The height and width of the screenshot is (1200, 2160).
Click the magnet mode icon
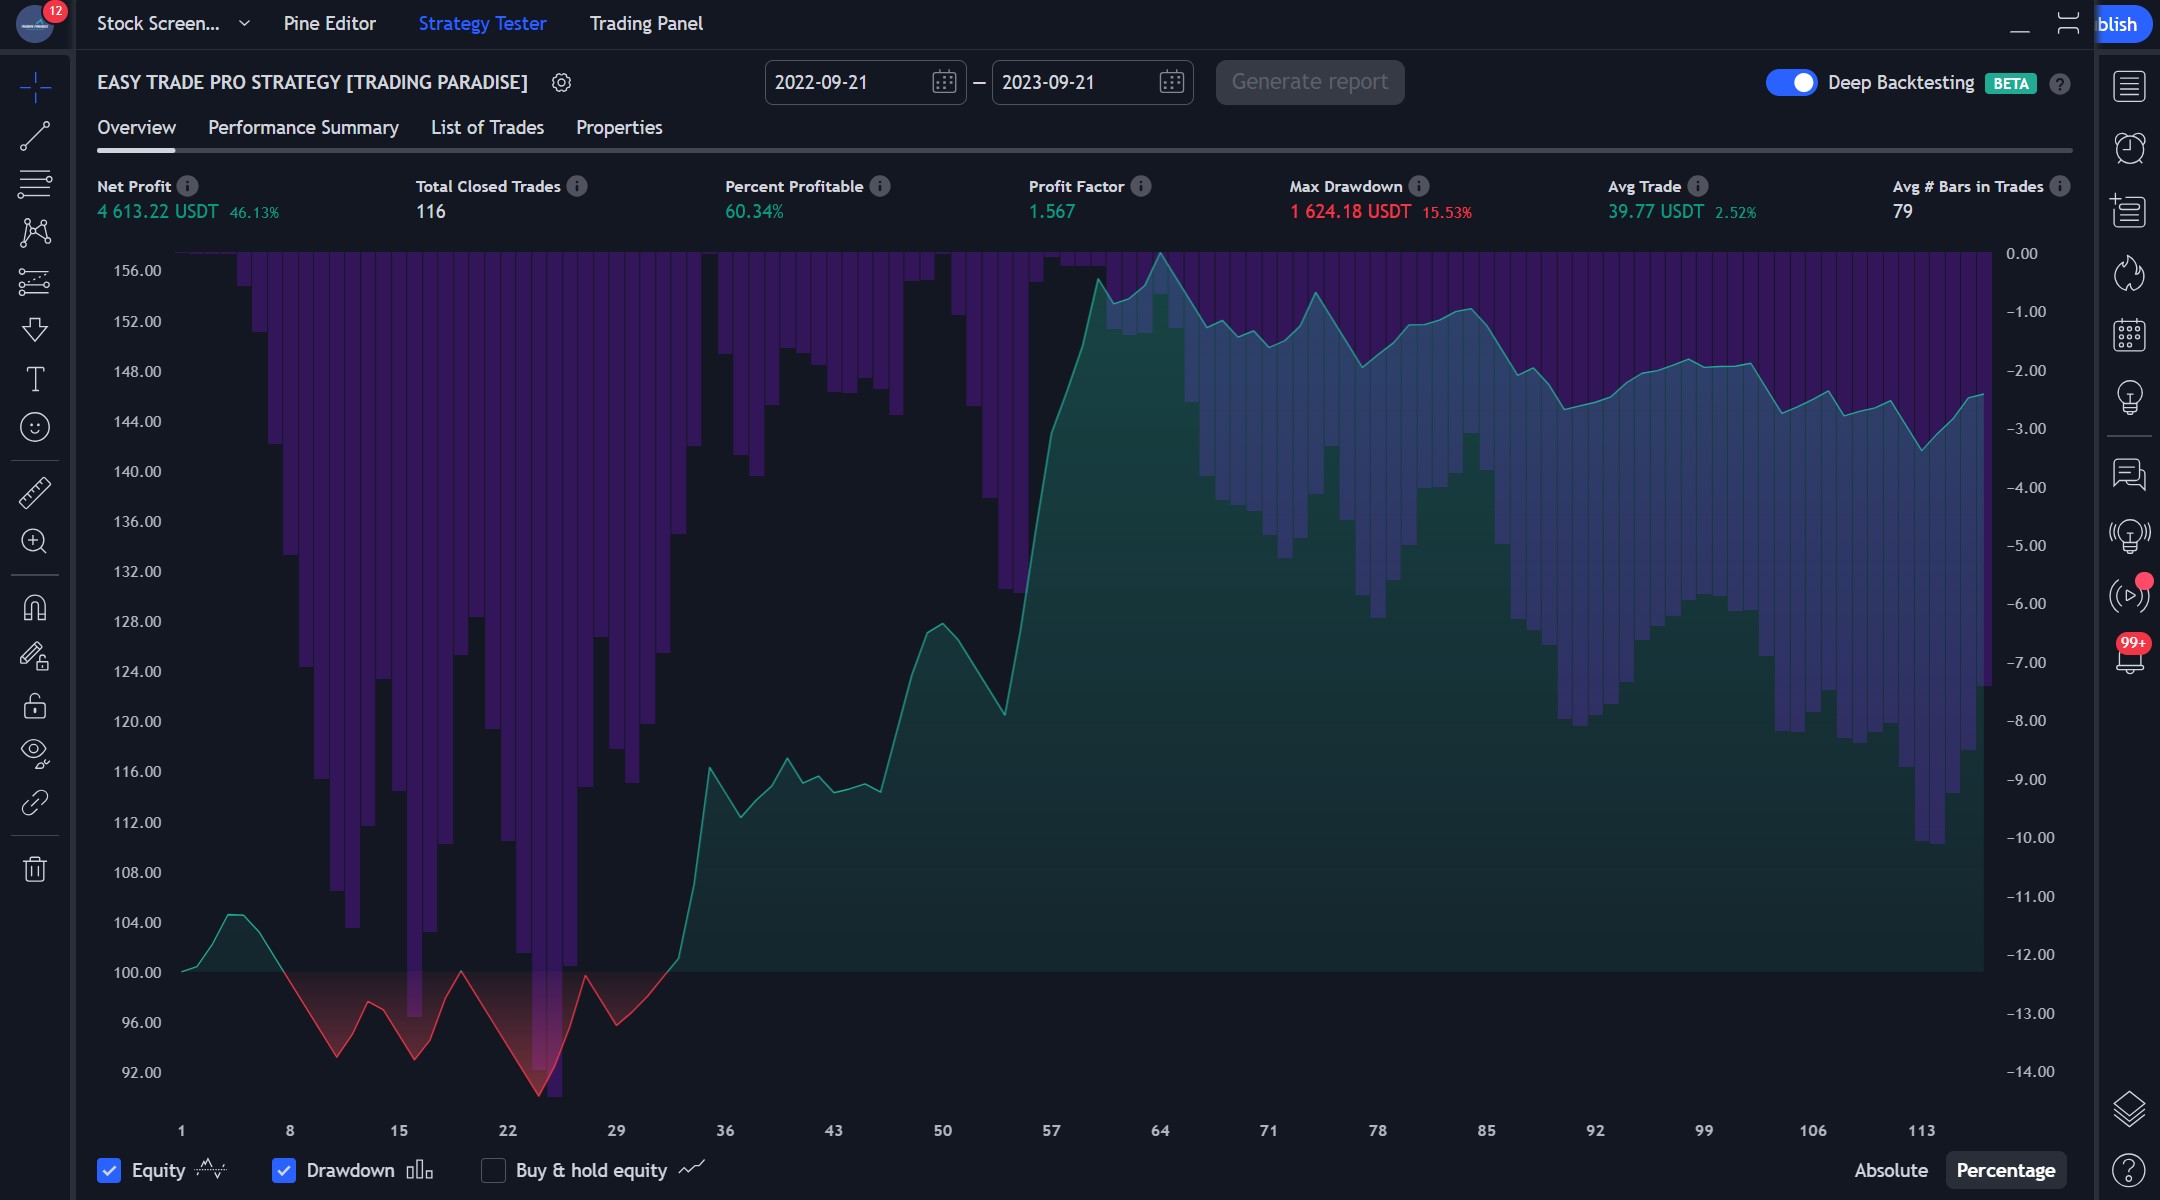point(35,608)
